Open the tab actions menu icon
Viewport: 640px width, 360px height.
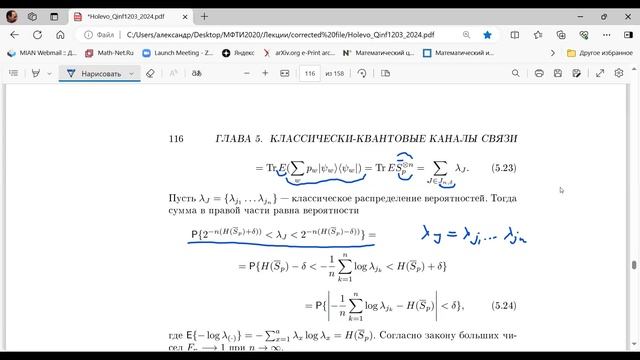coord(54,17)
